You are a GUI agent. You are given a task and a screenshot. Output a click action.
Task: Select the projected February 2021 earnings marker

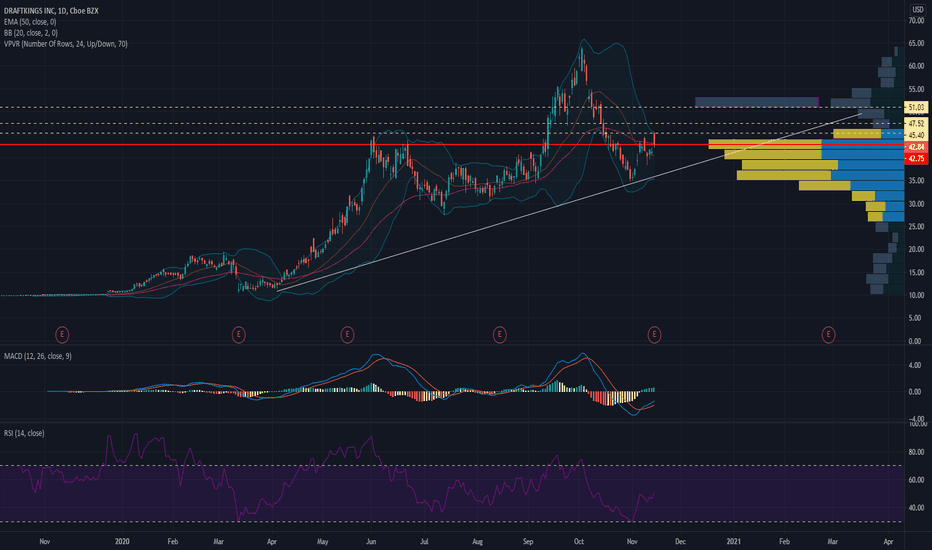828,335
